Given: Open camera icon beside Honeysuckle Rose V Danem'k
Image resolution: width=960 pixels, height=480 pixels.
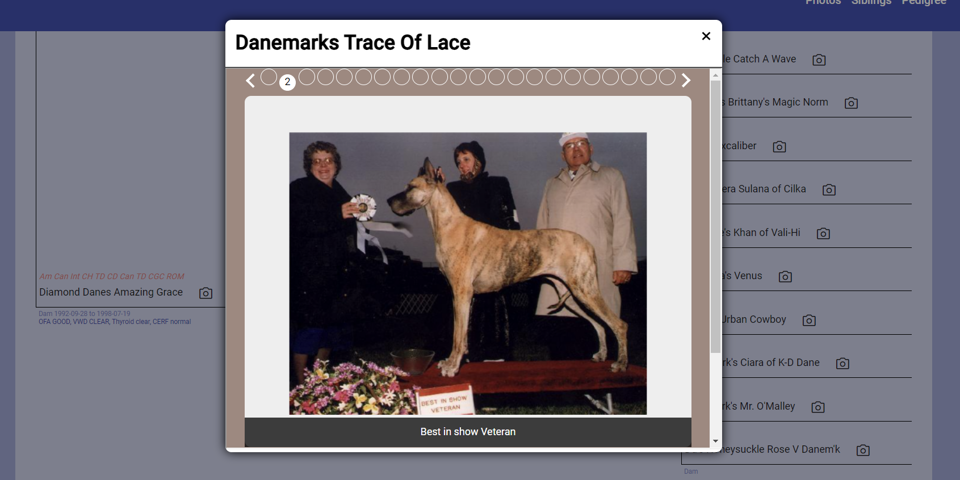Looking at the screenshot, I should click(863, 451).
